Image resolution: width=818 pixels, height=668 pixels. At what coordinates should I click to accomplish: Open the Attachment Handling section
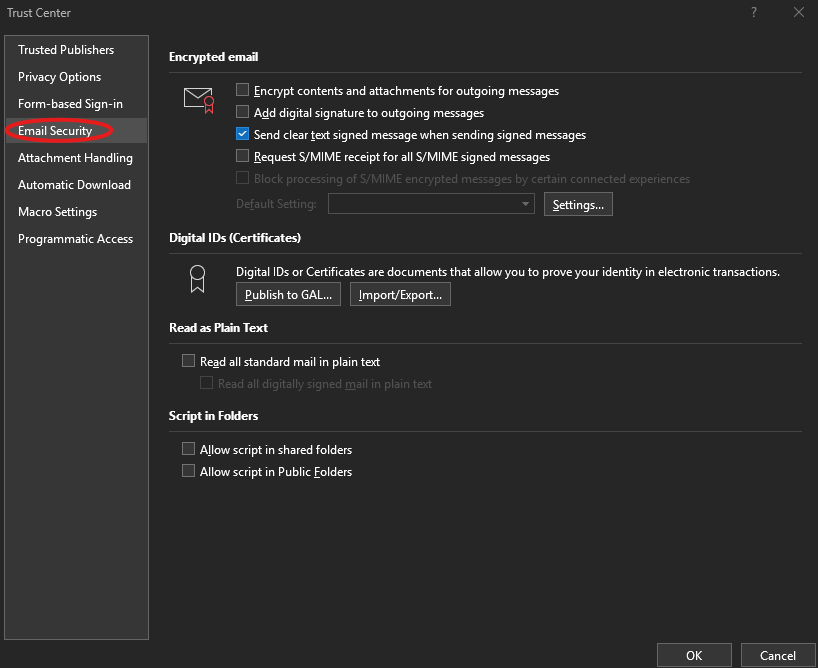click(74, 157)
